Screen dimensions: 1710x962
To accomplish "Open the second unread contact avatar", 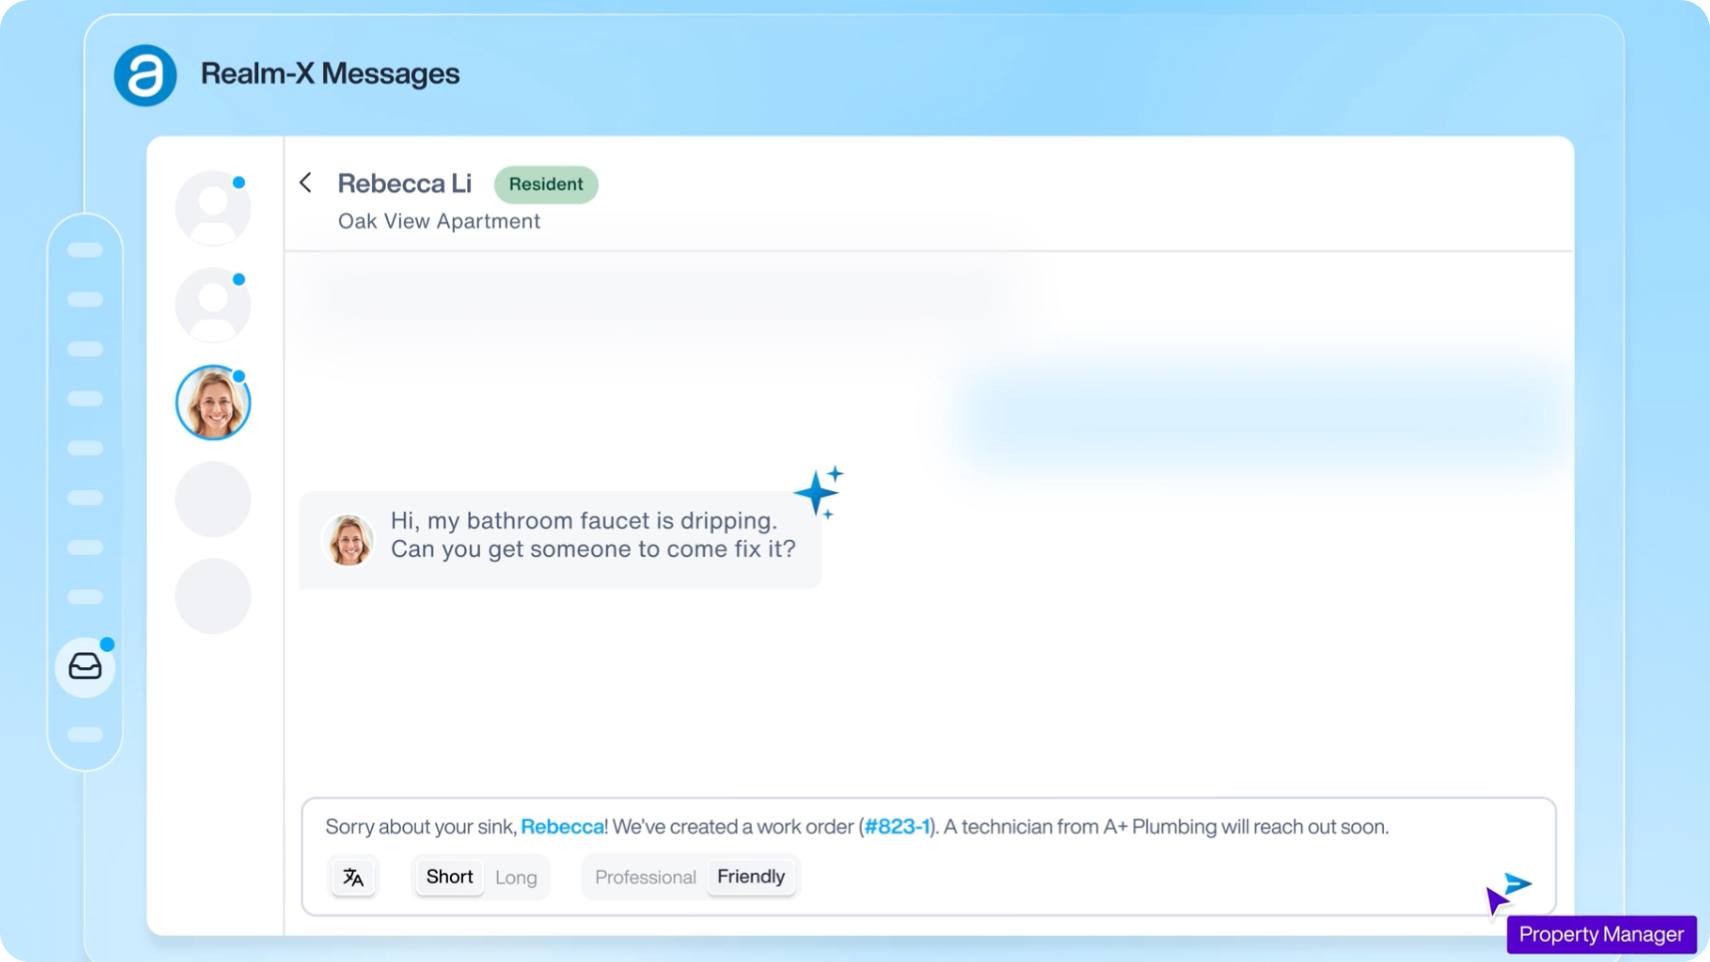I will tap(213, 305).
